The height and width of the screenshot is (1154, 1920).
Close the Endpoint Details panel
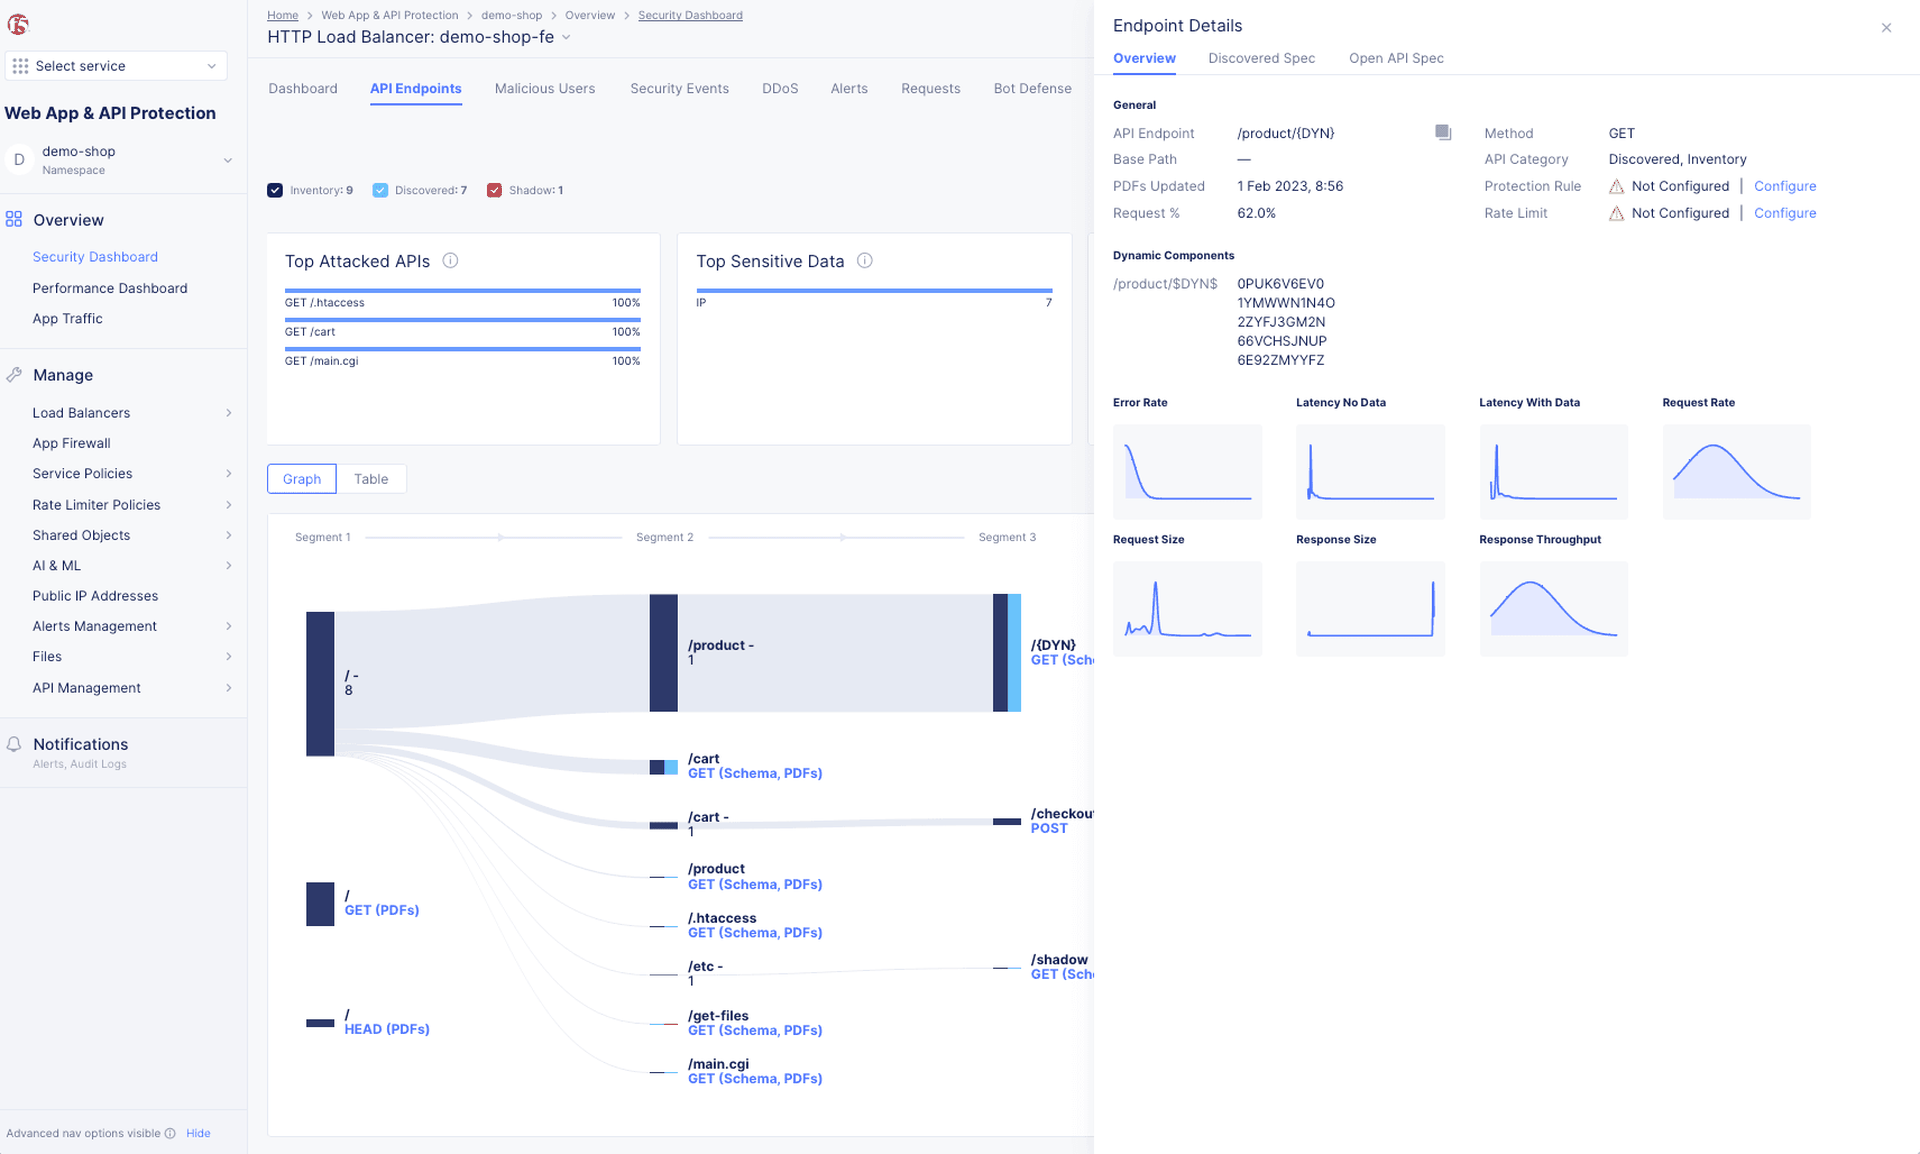click(x=1886, y=28)
